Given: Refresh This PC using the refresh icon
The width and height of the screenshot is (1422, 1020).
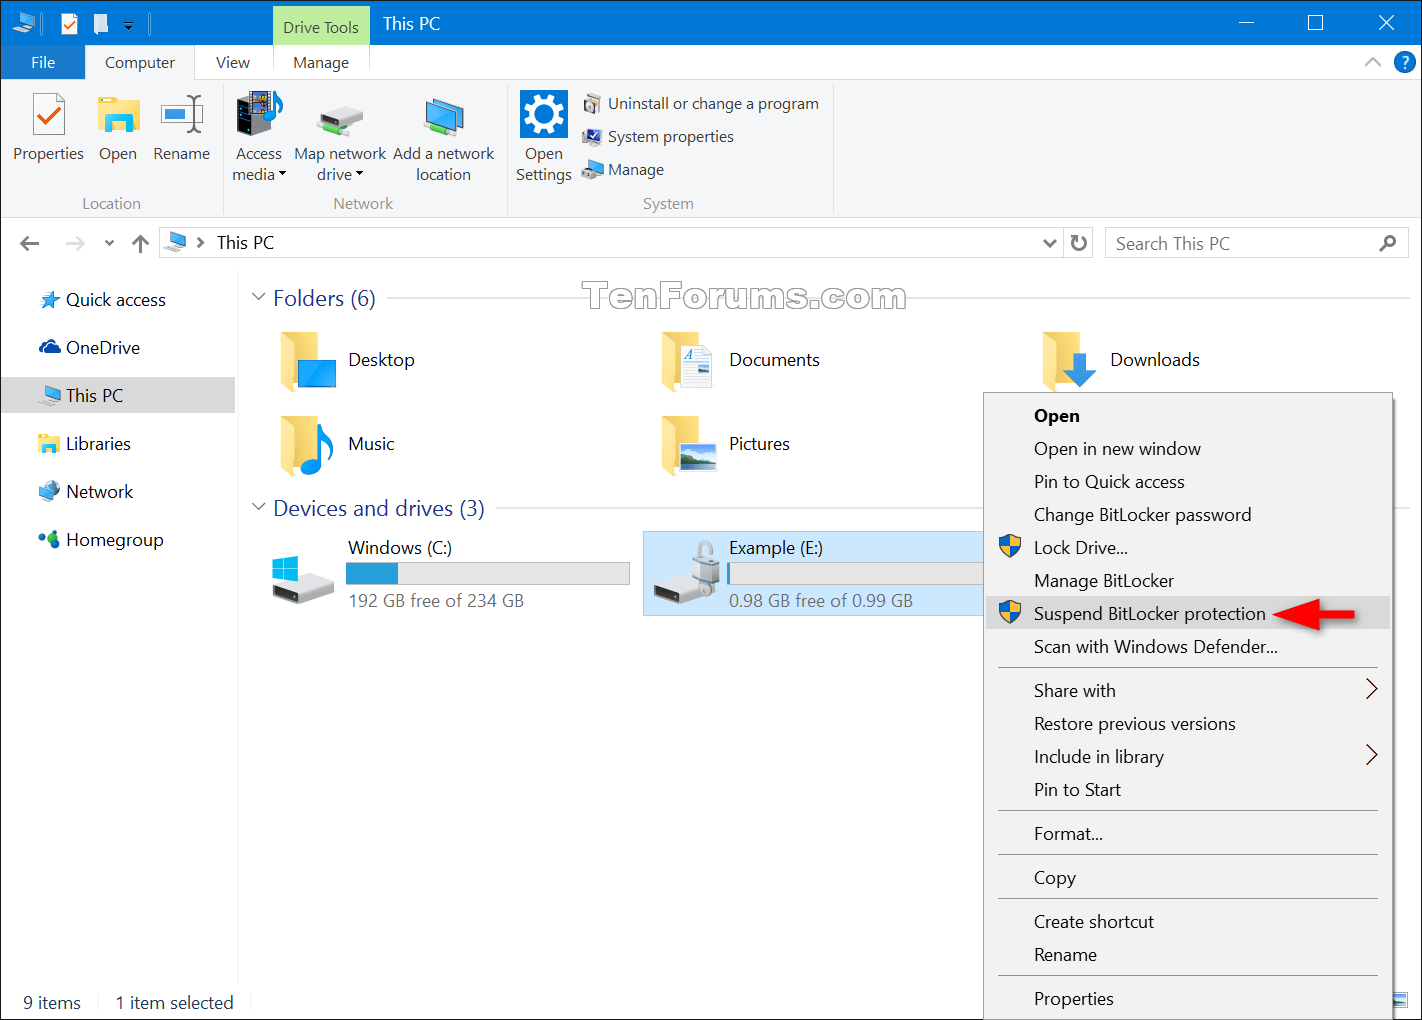Looking at the screenshot, I should tap(1078, 242).
